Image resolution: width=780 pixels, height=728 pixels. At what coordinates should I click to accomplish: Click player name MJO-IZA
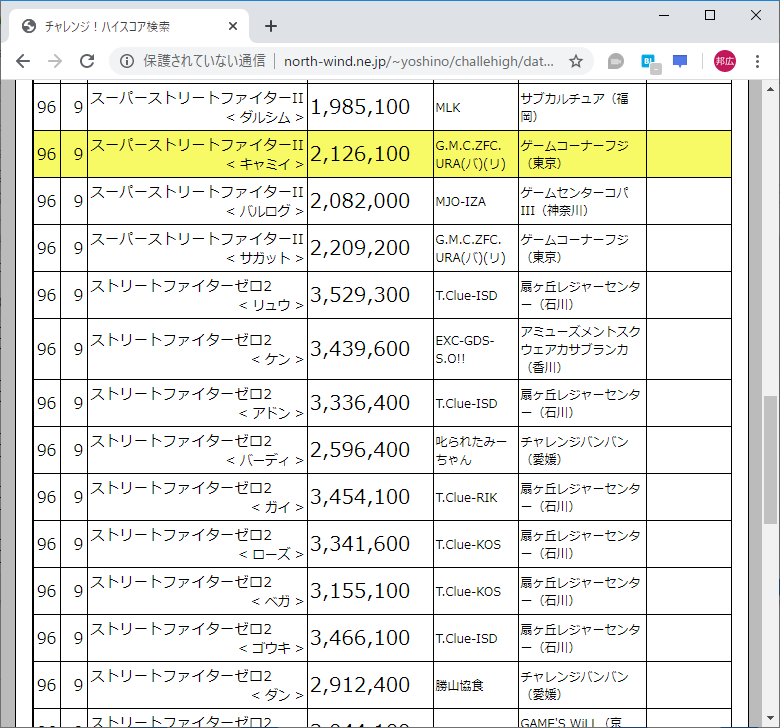pos(461,202)
